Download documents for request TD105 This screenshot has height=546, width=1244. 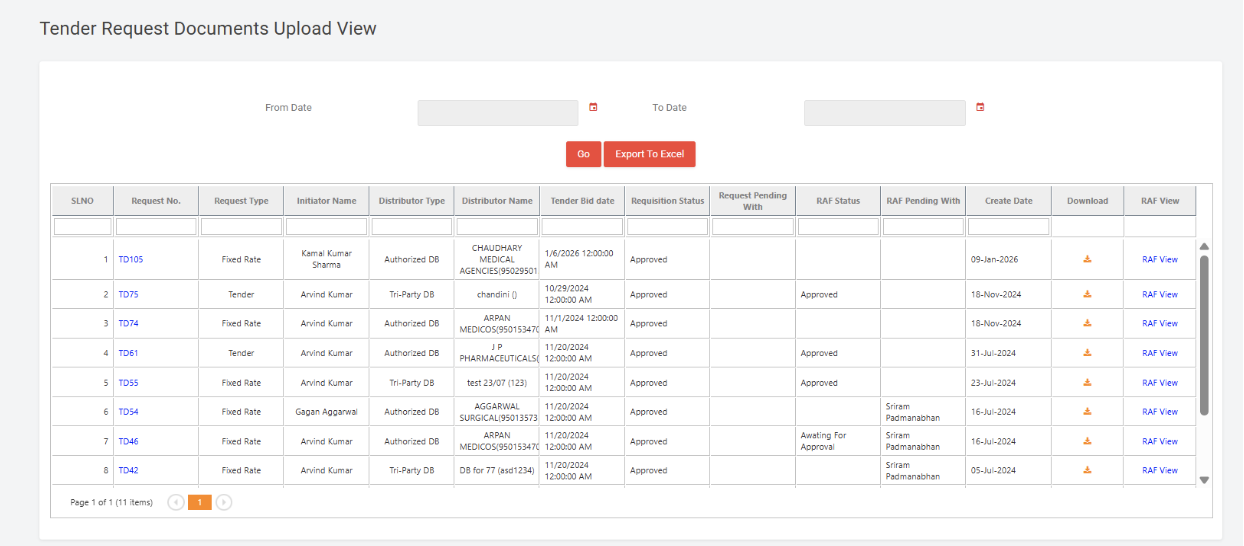[1087, 259]
